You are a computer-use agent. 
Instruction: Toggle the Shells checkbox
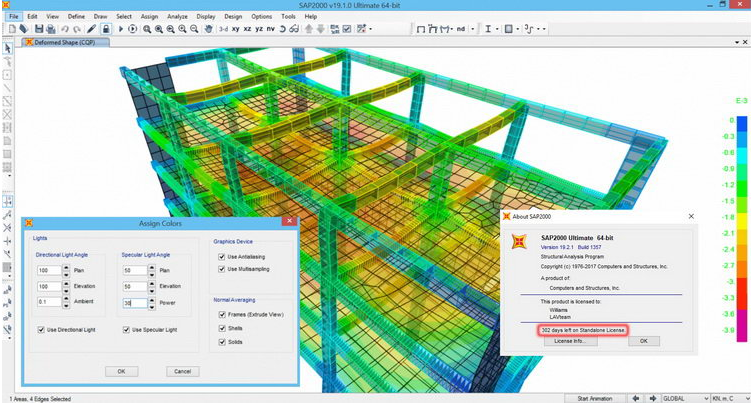click(x=222, y=329)
